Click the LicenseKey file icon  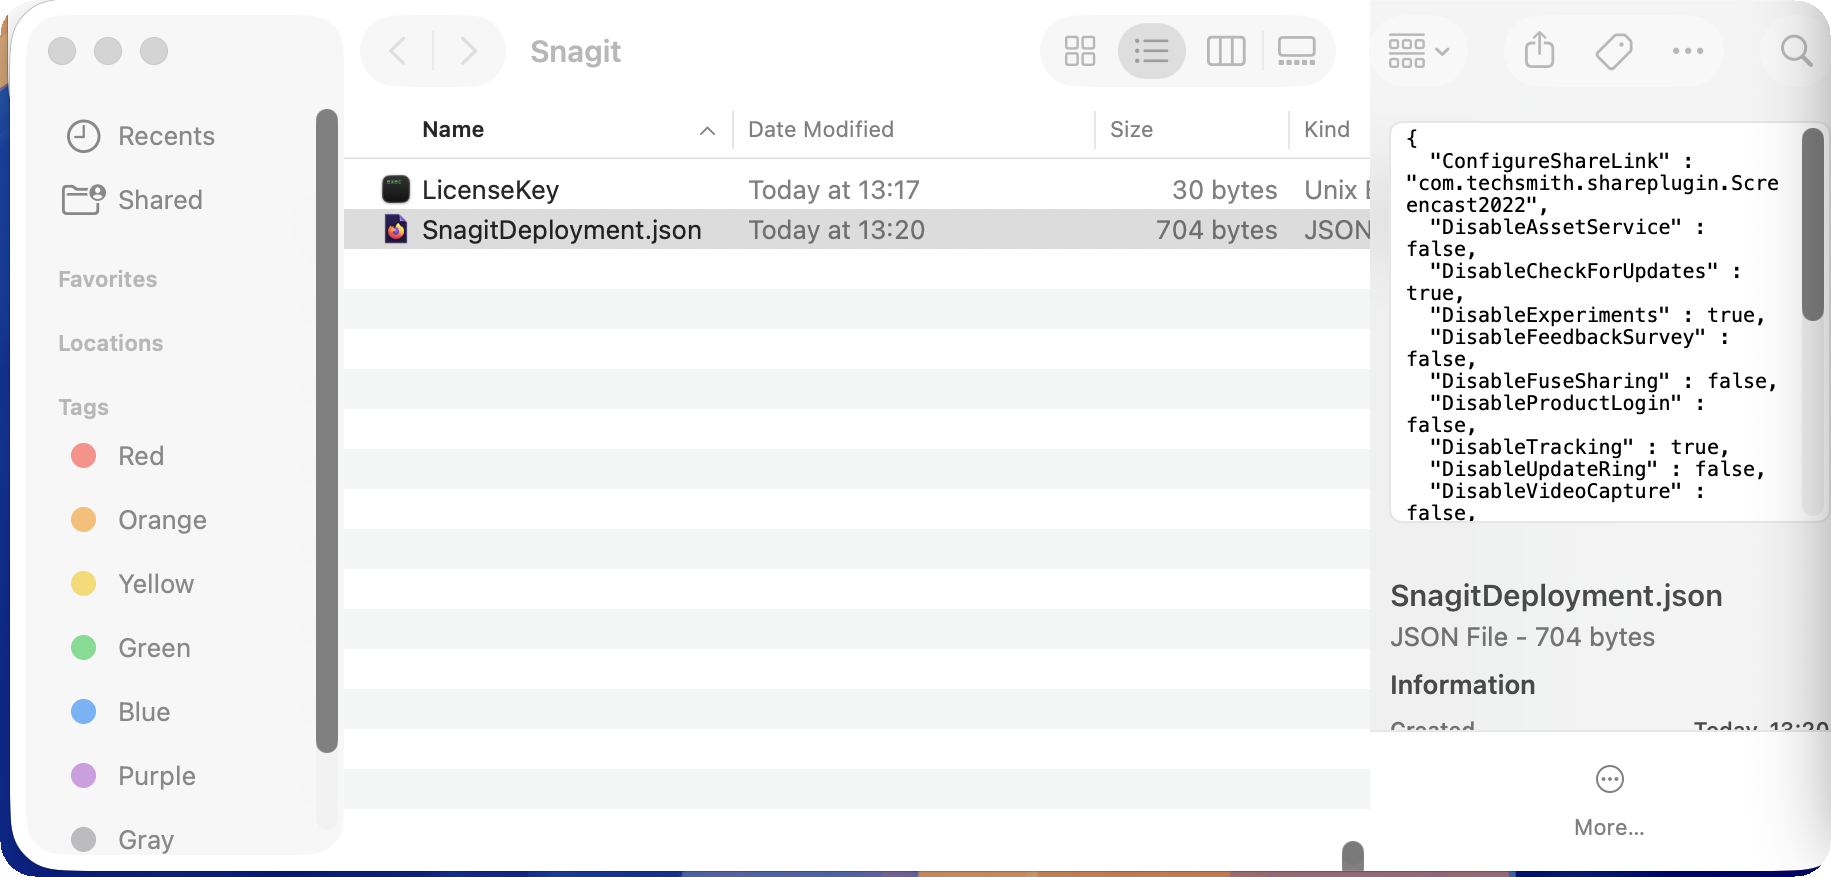pos(396,189)
